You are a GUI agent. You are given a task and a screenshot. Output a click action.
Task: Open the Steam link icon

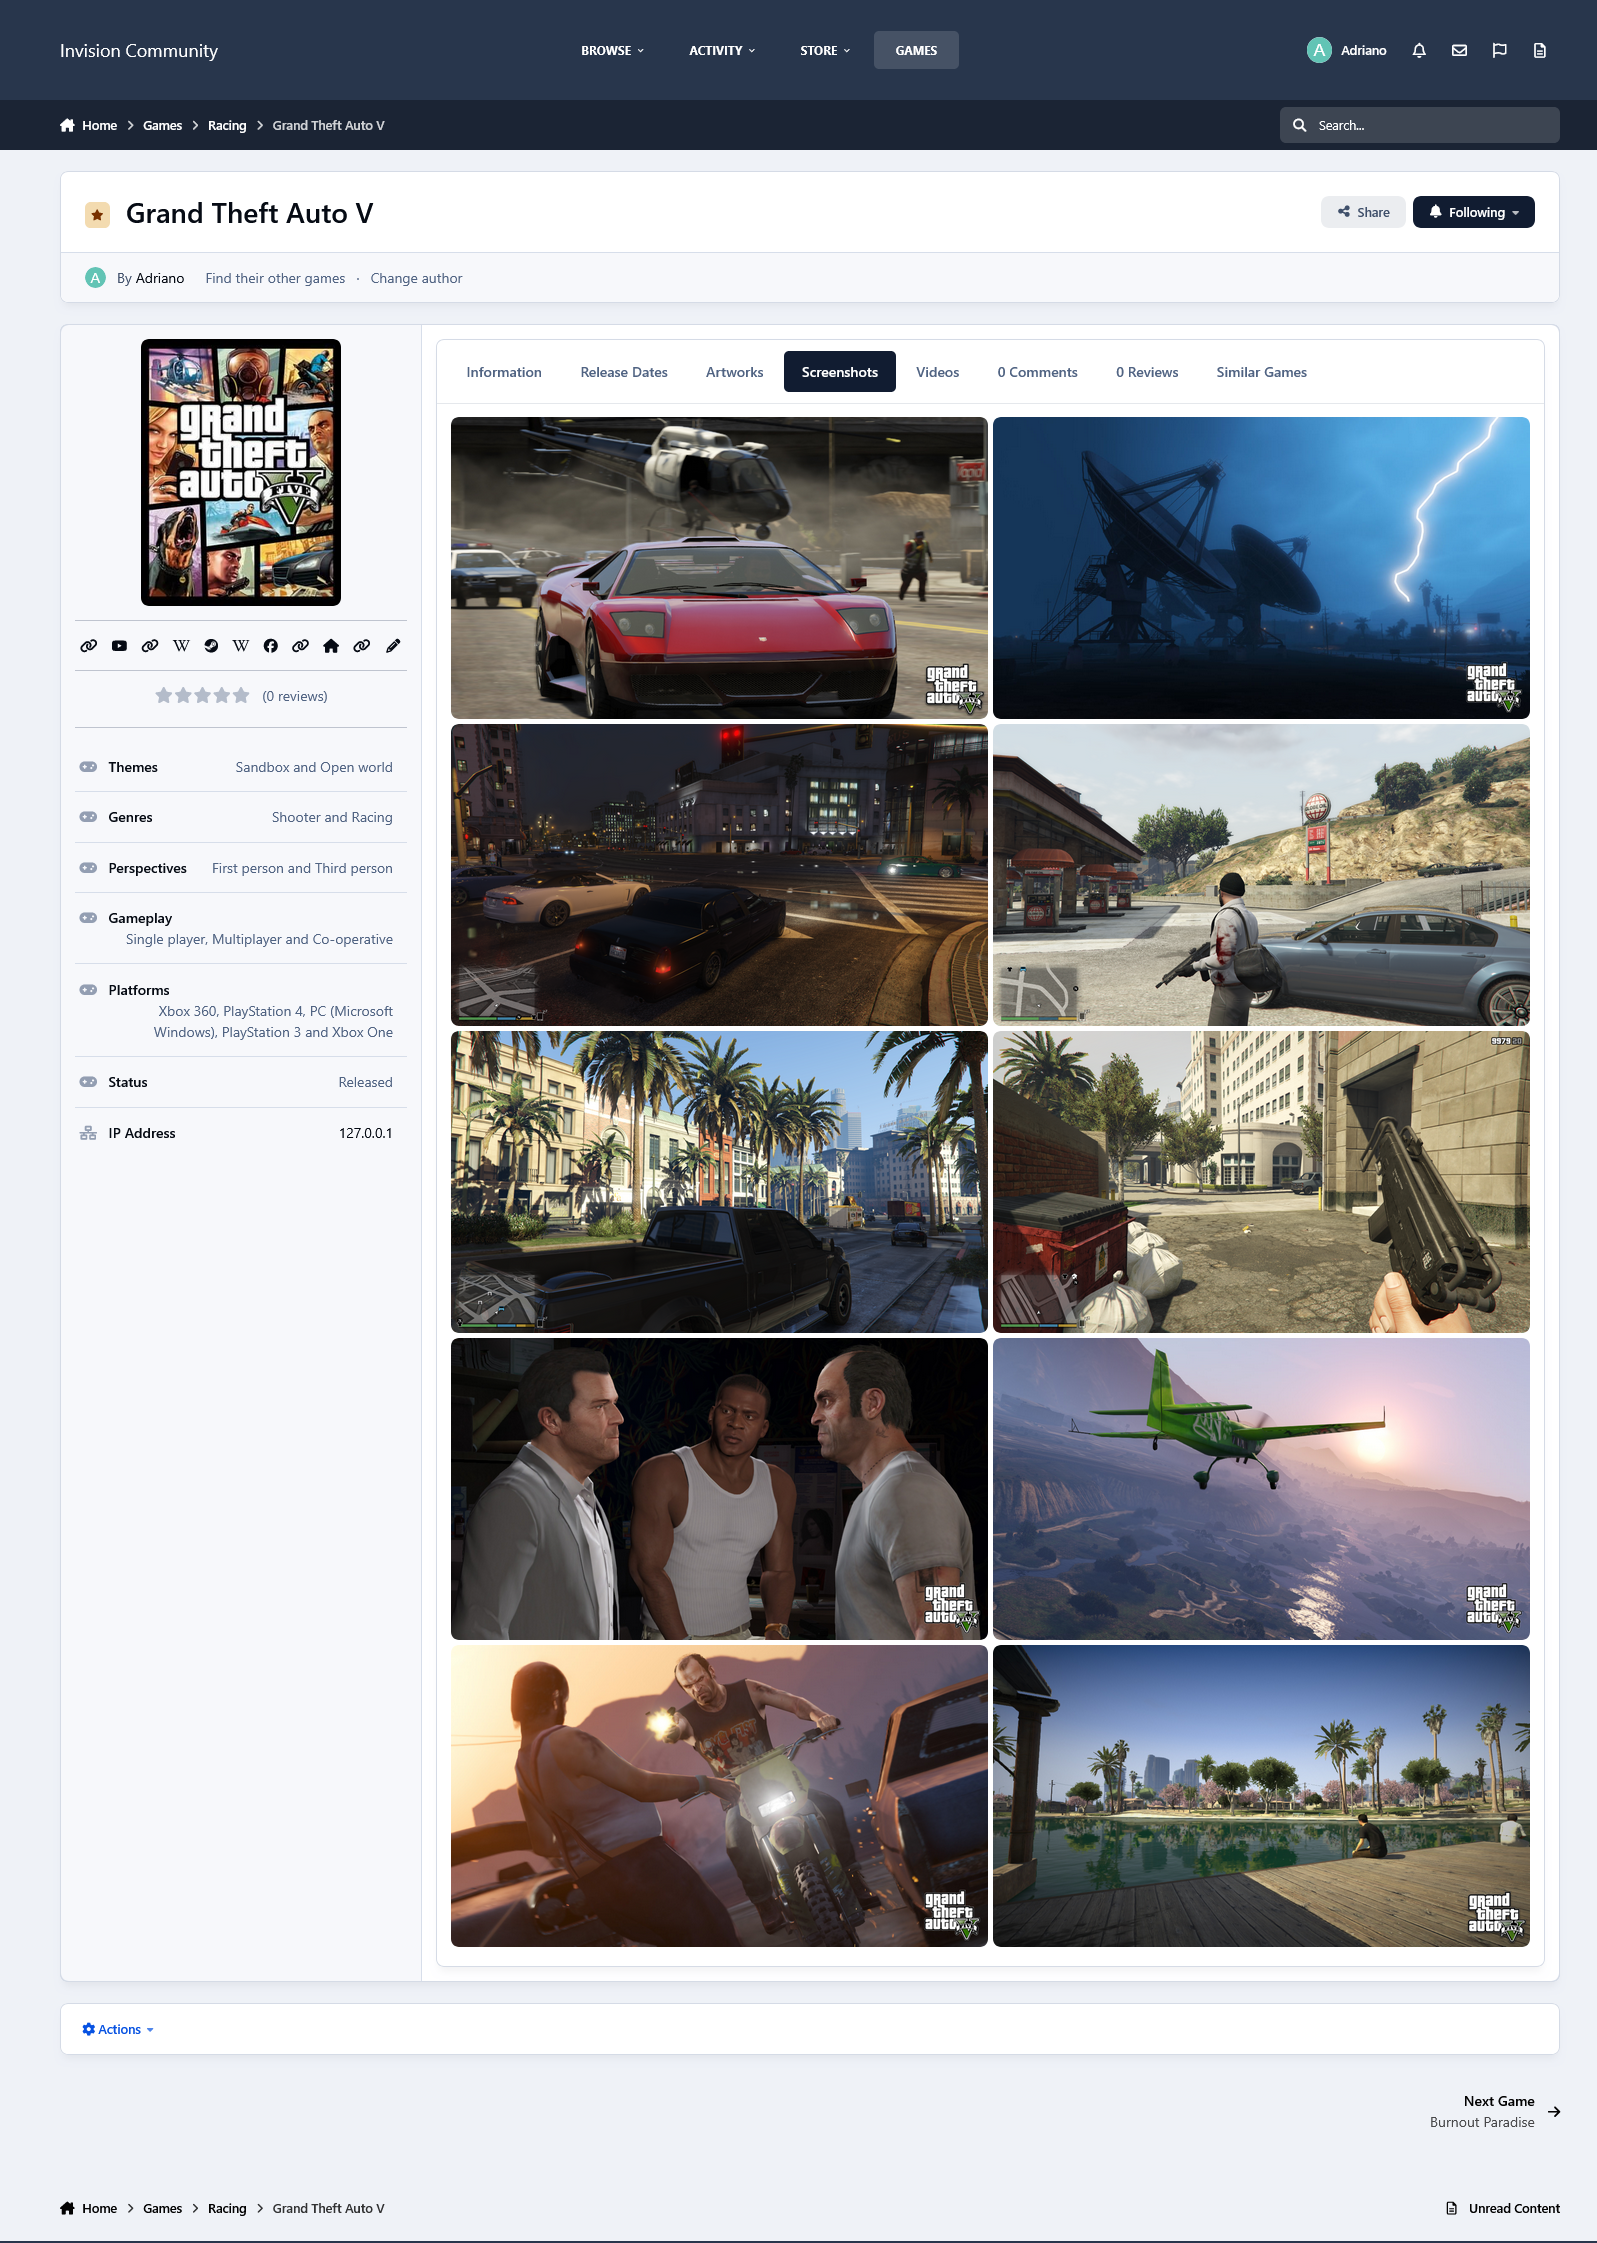[211, 646]
